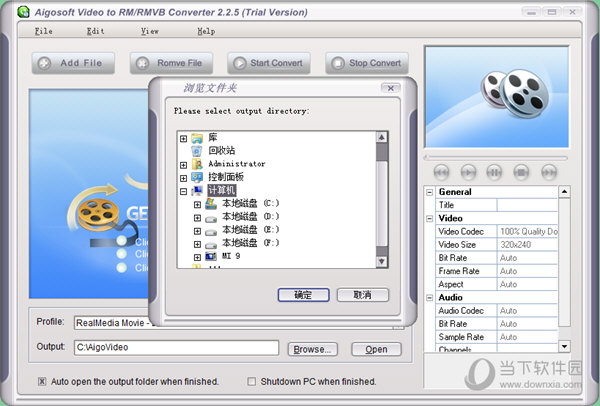Click the C: drive Windows icon

point(211,204)
